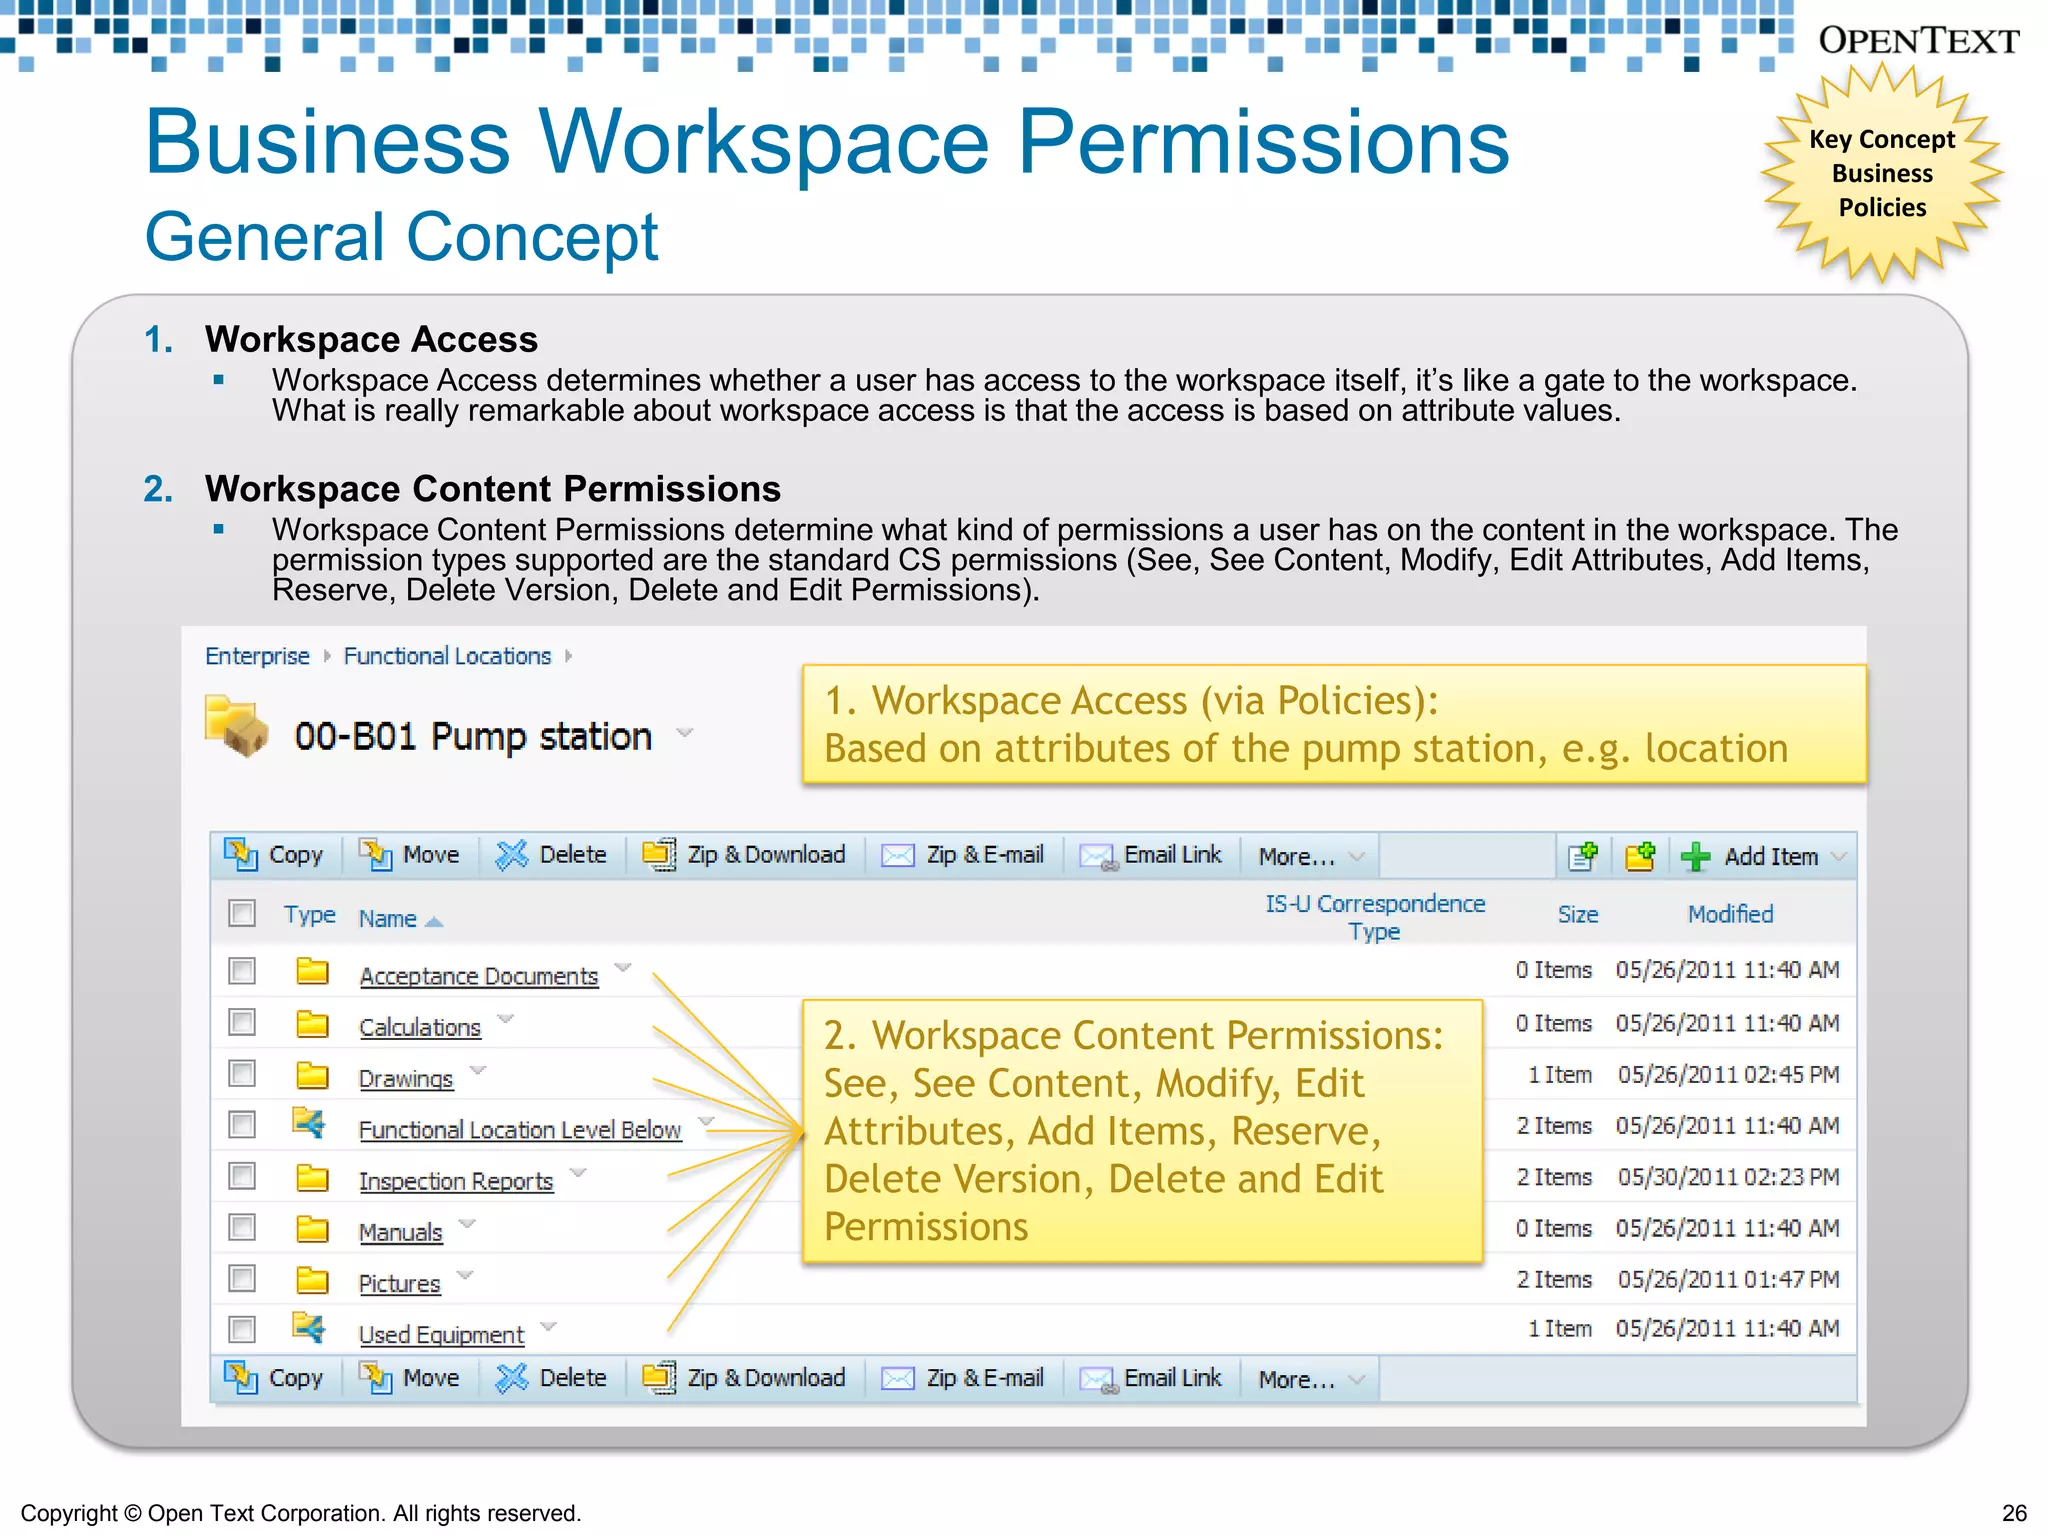
Task: Open the Inspection Reports link
Action: (456, 1181)
